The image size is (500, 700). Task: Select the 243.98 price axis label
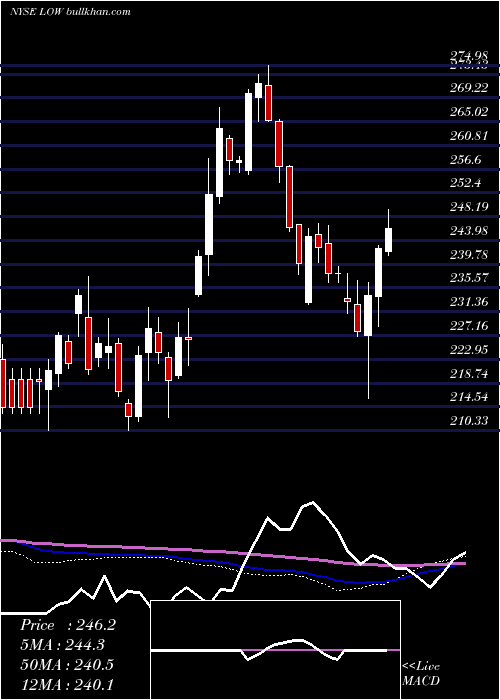[x=469, y=230]
